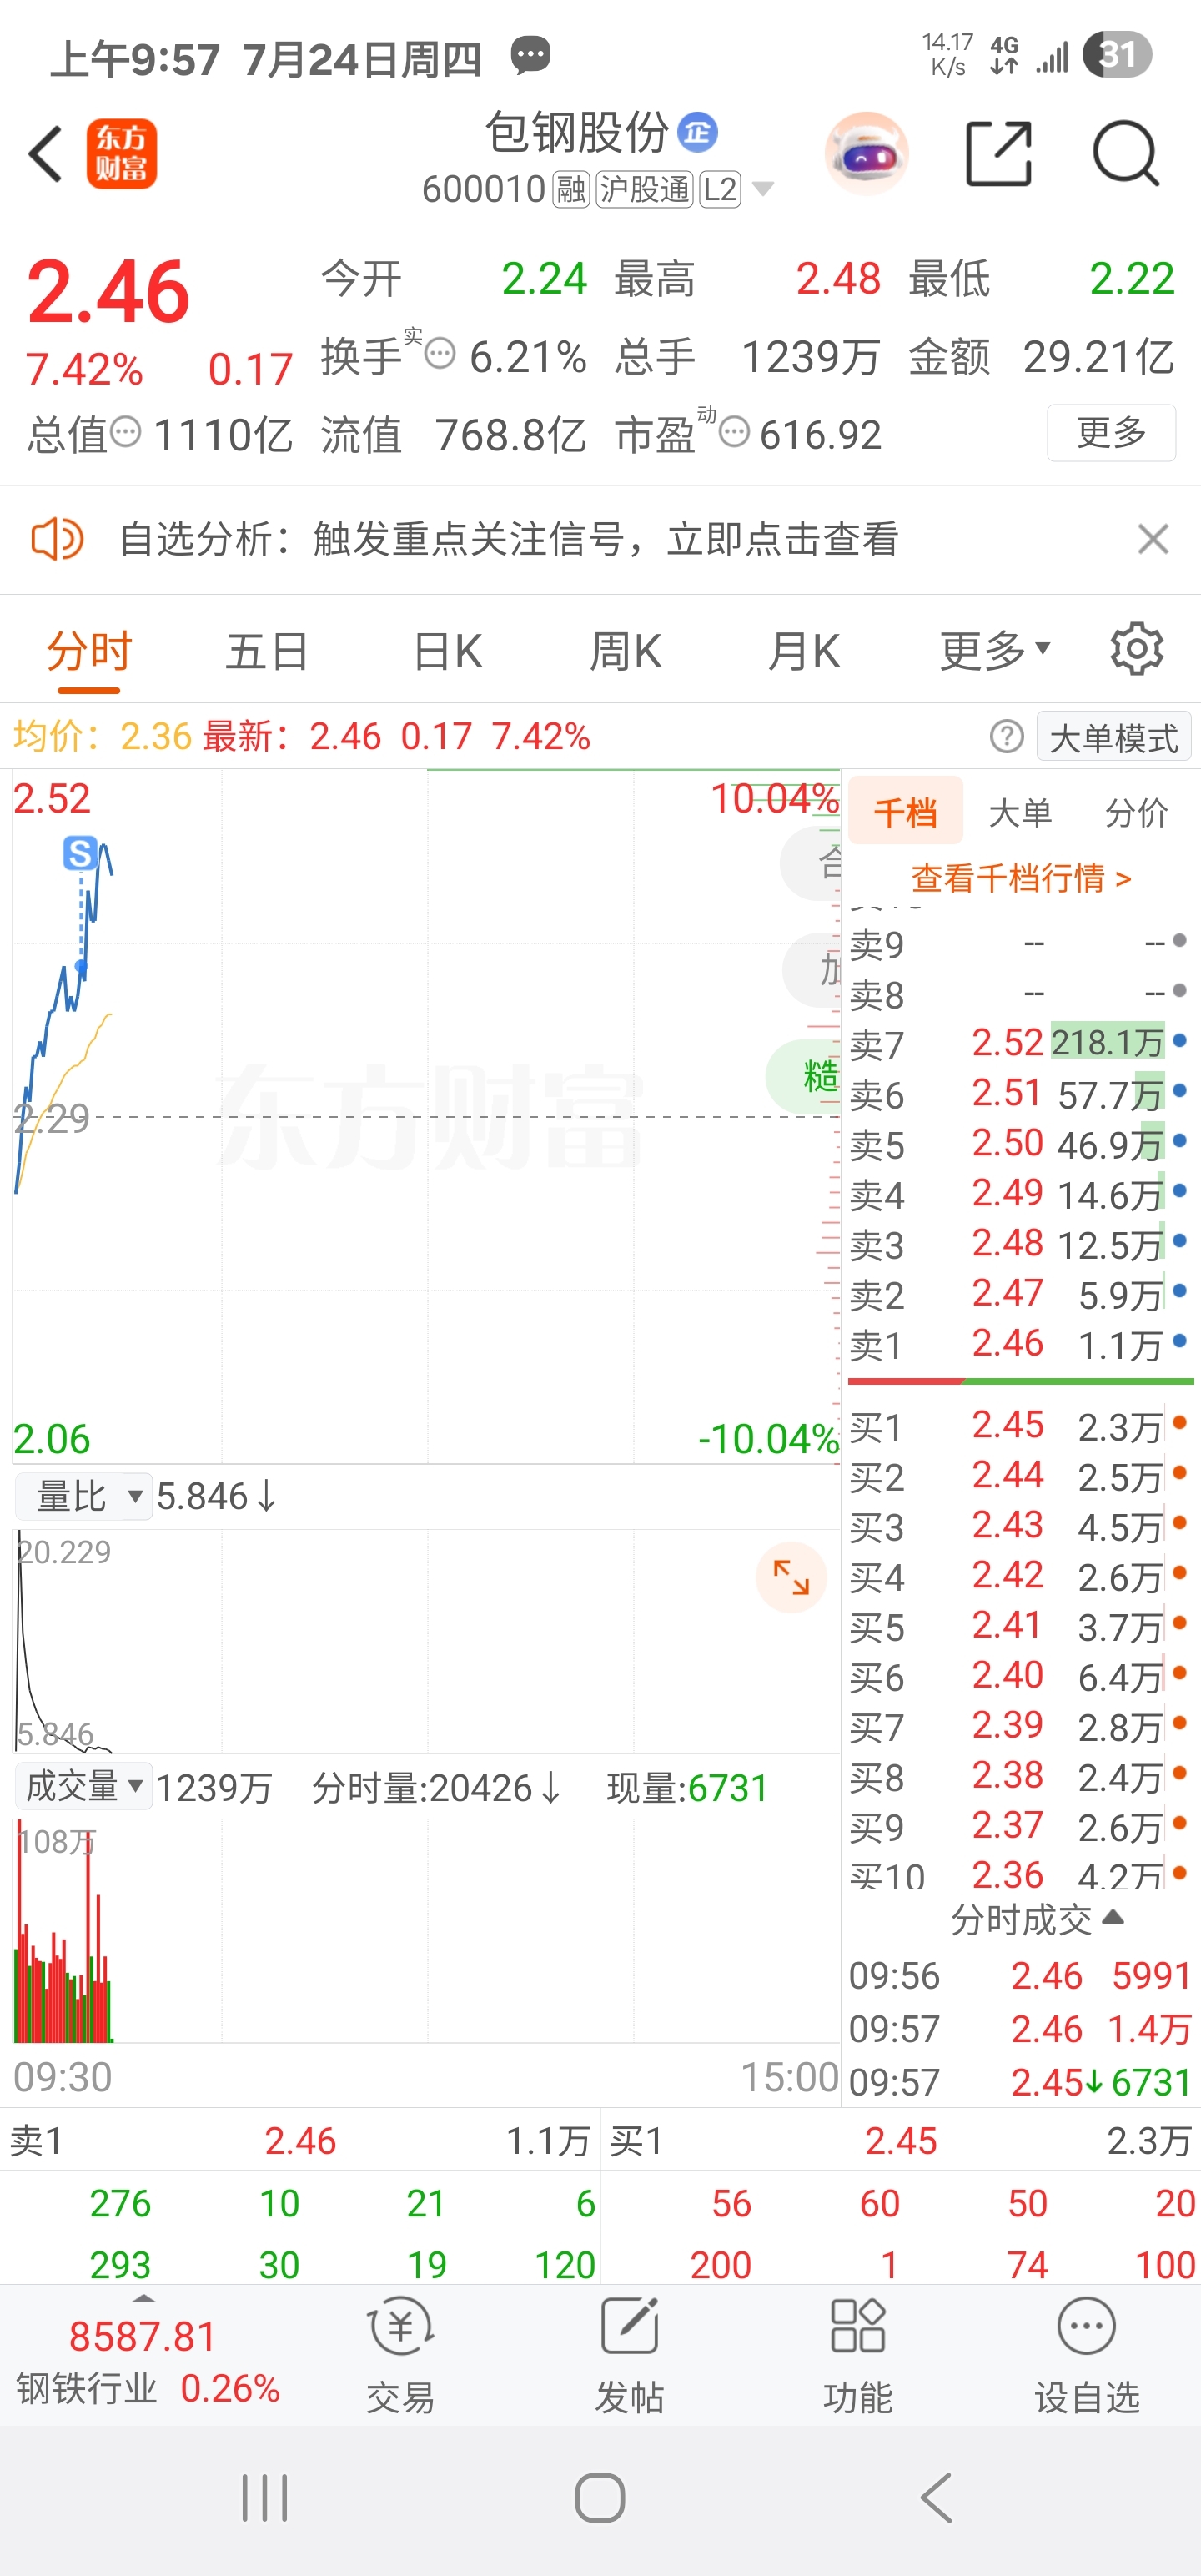Tap the orange fullscreen expand icon

(791, 1578)
